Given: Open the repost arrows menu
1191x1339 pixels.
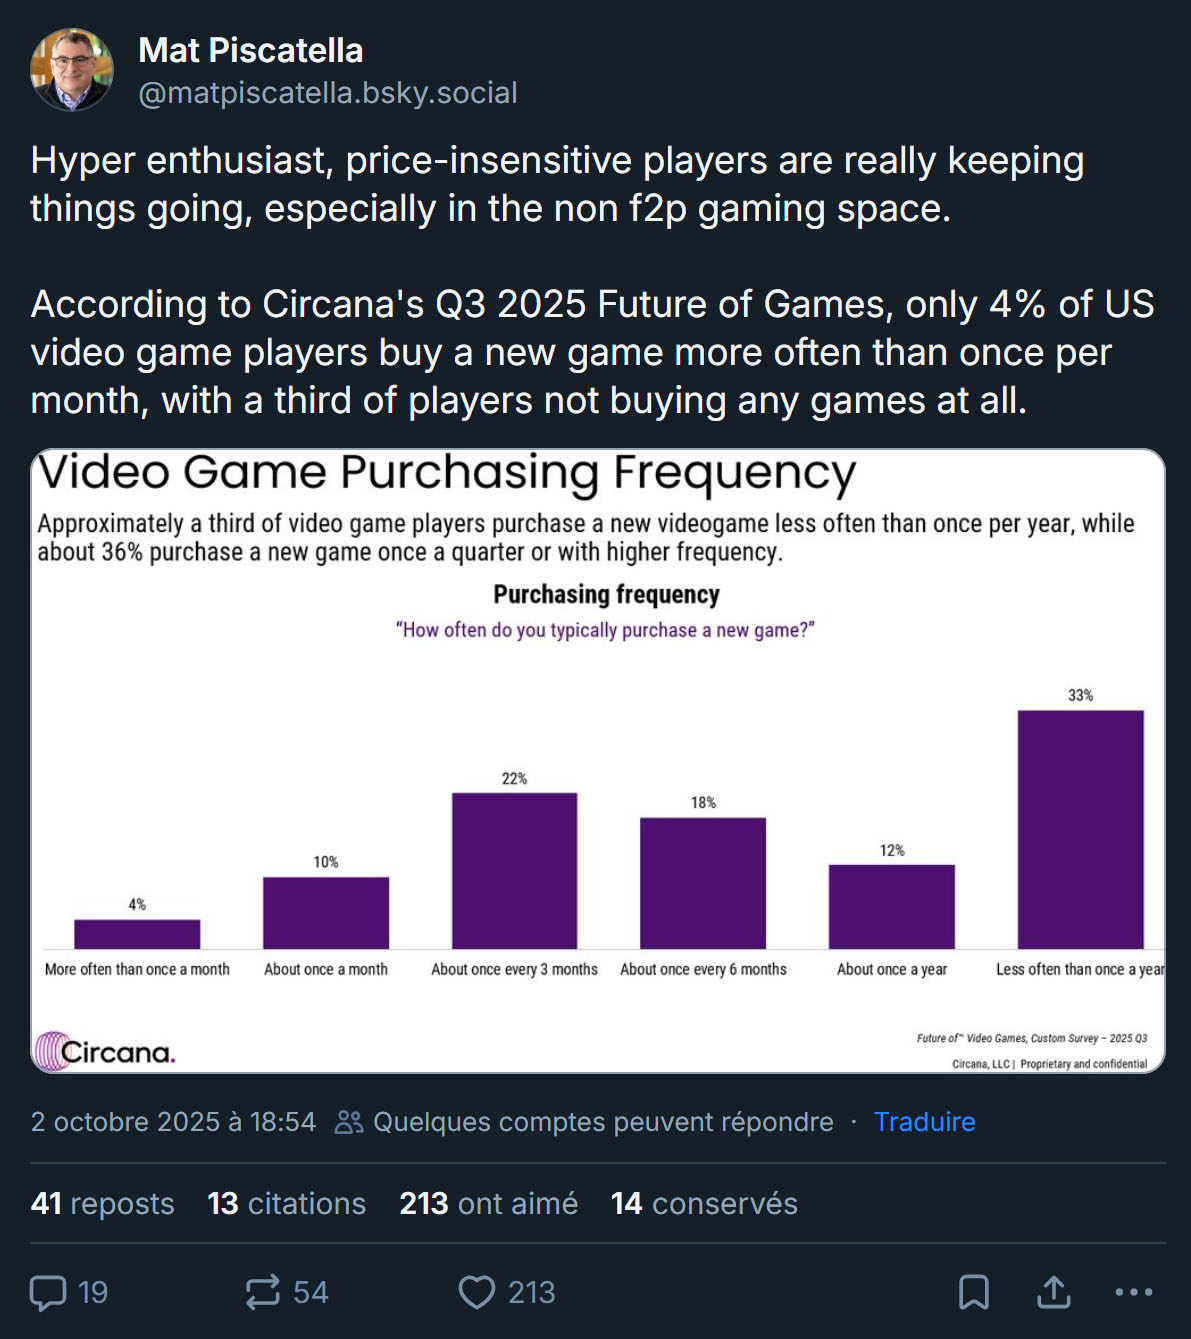Looking at the screenshot, I should (263, 1292).
